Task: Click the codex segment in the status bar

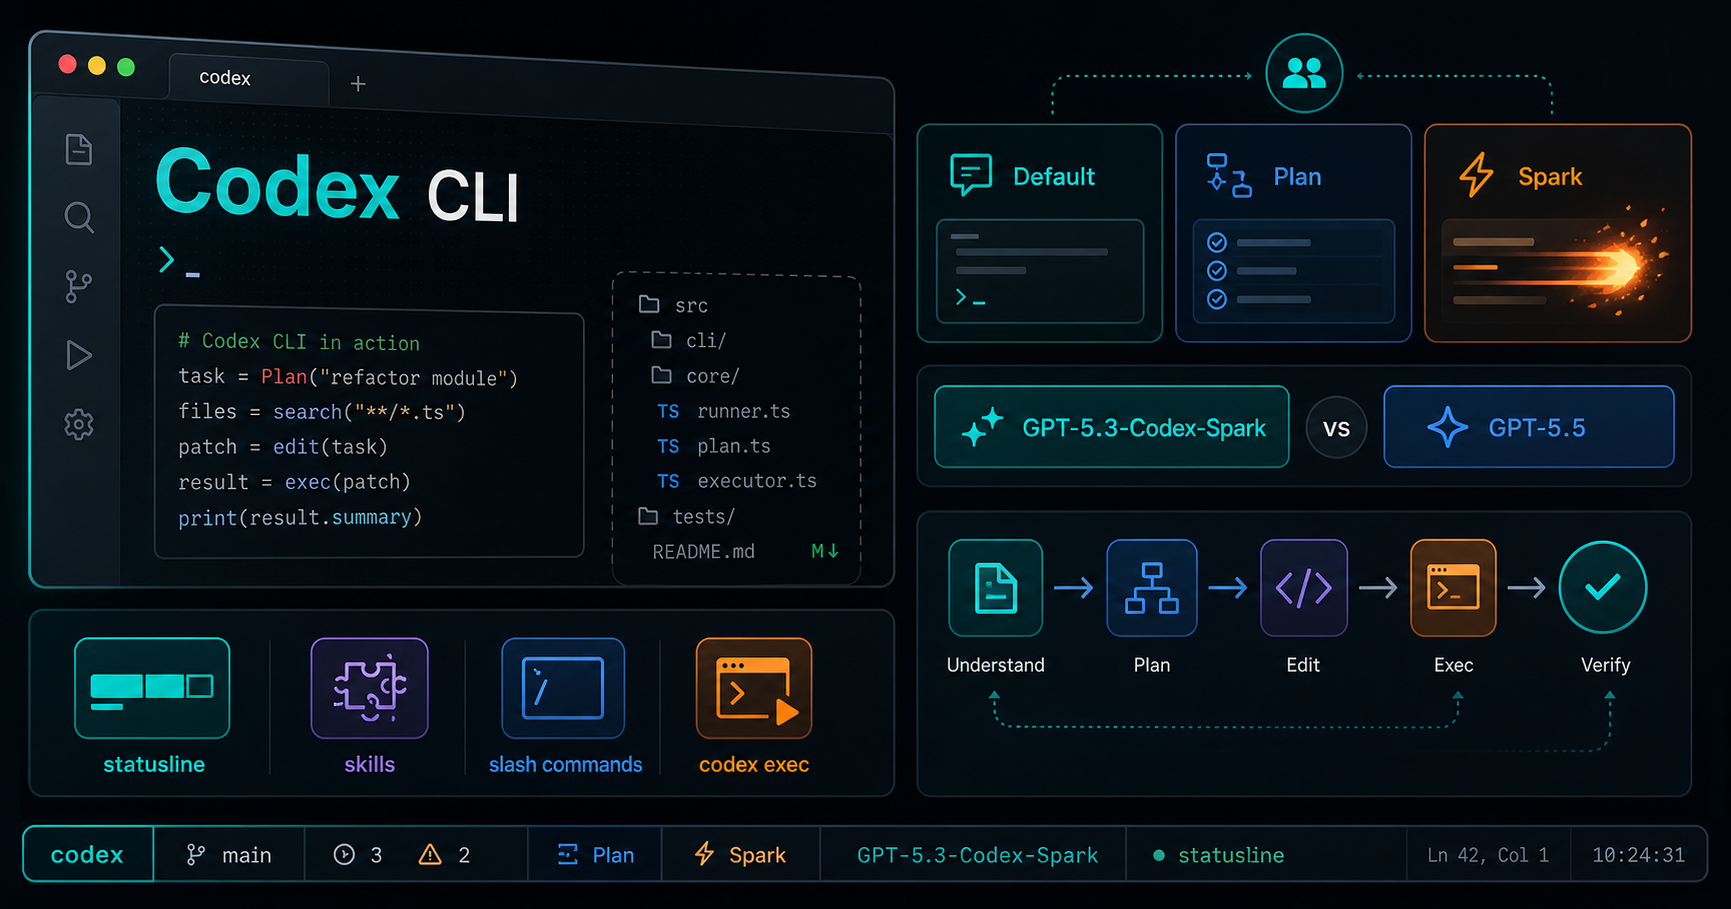Action: coord(88,854)
